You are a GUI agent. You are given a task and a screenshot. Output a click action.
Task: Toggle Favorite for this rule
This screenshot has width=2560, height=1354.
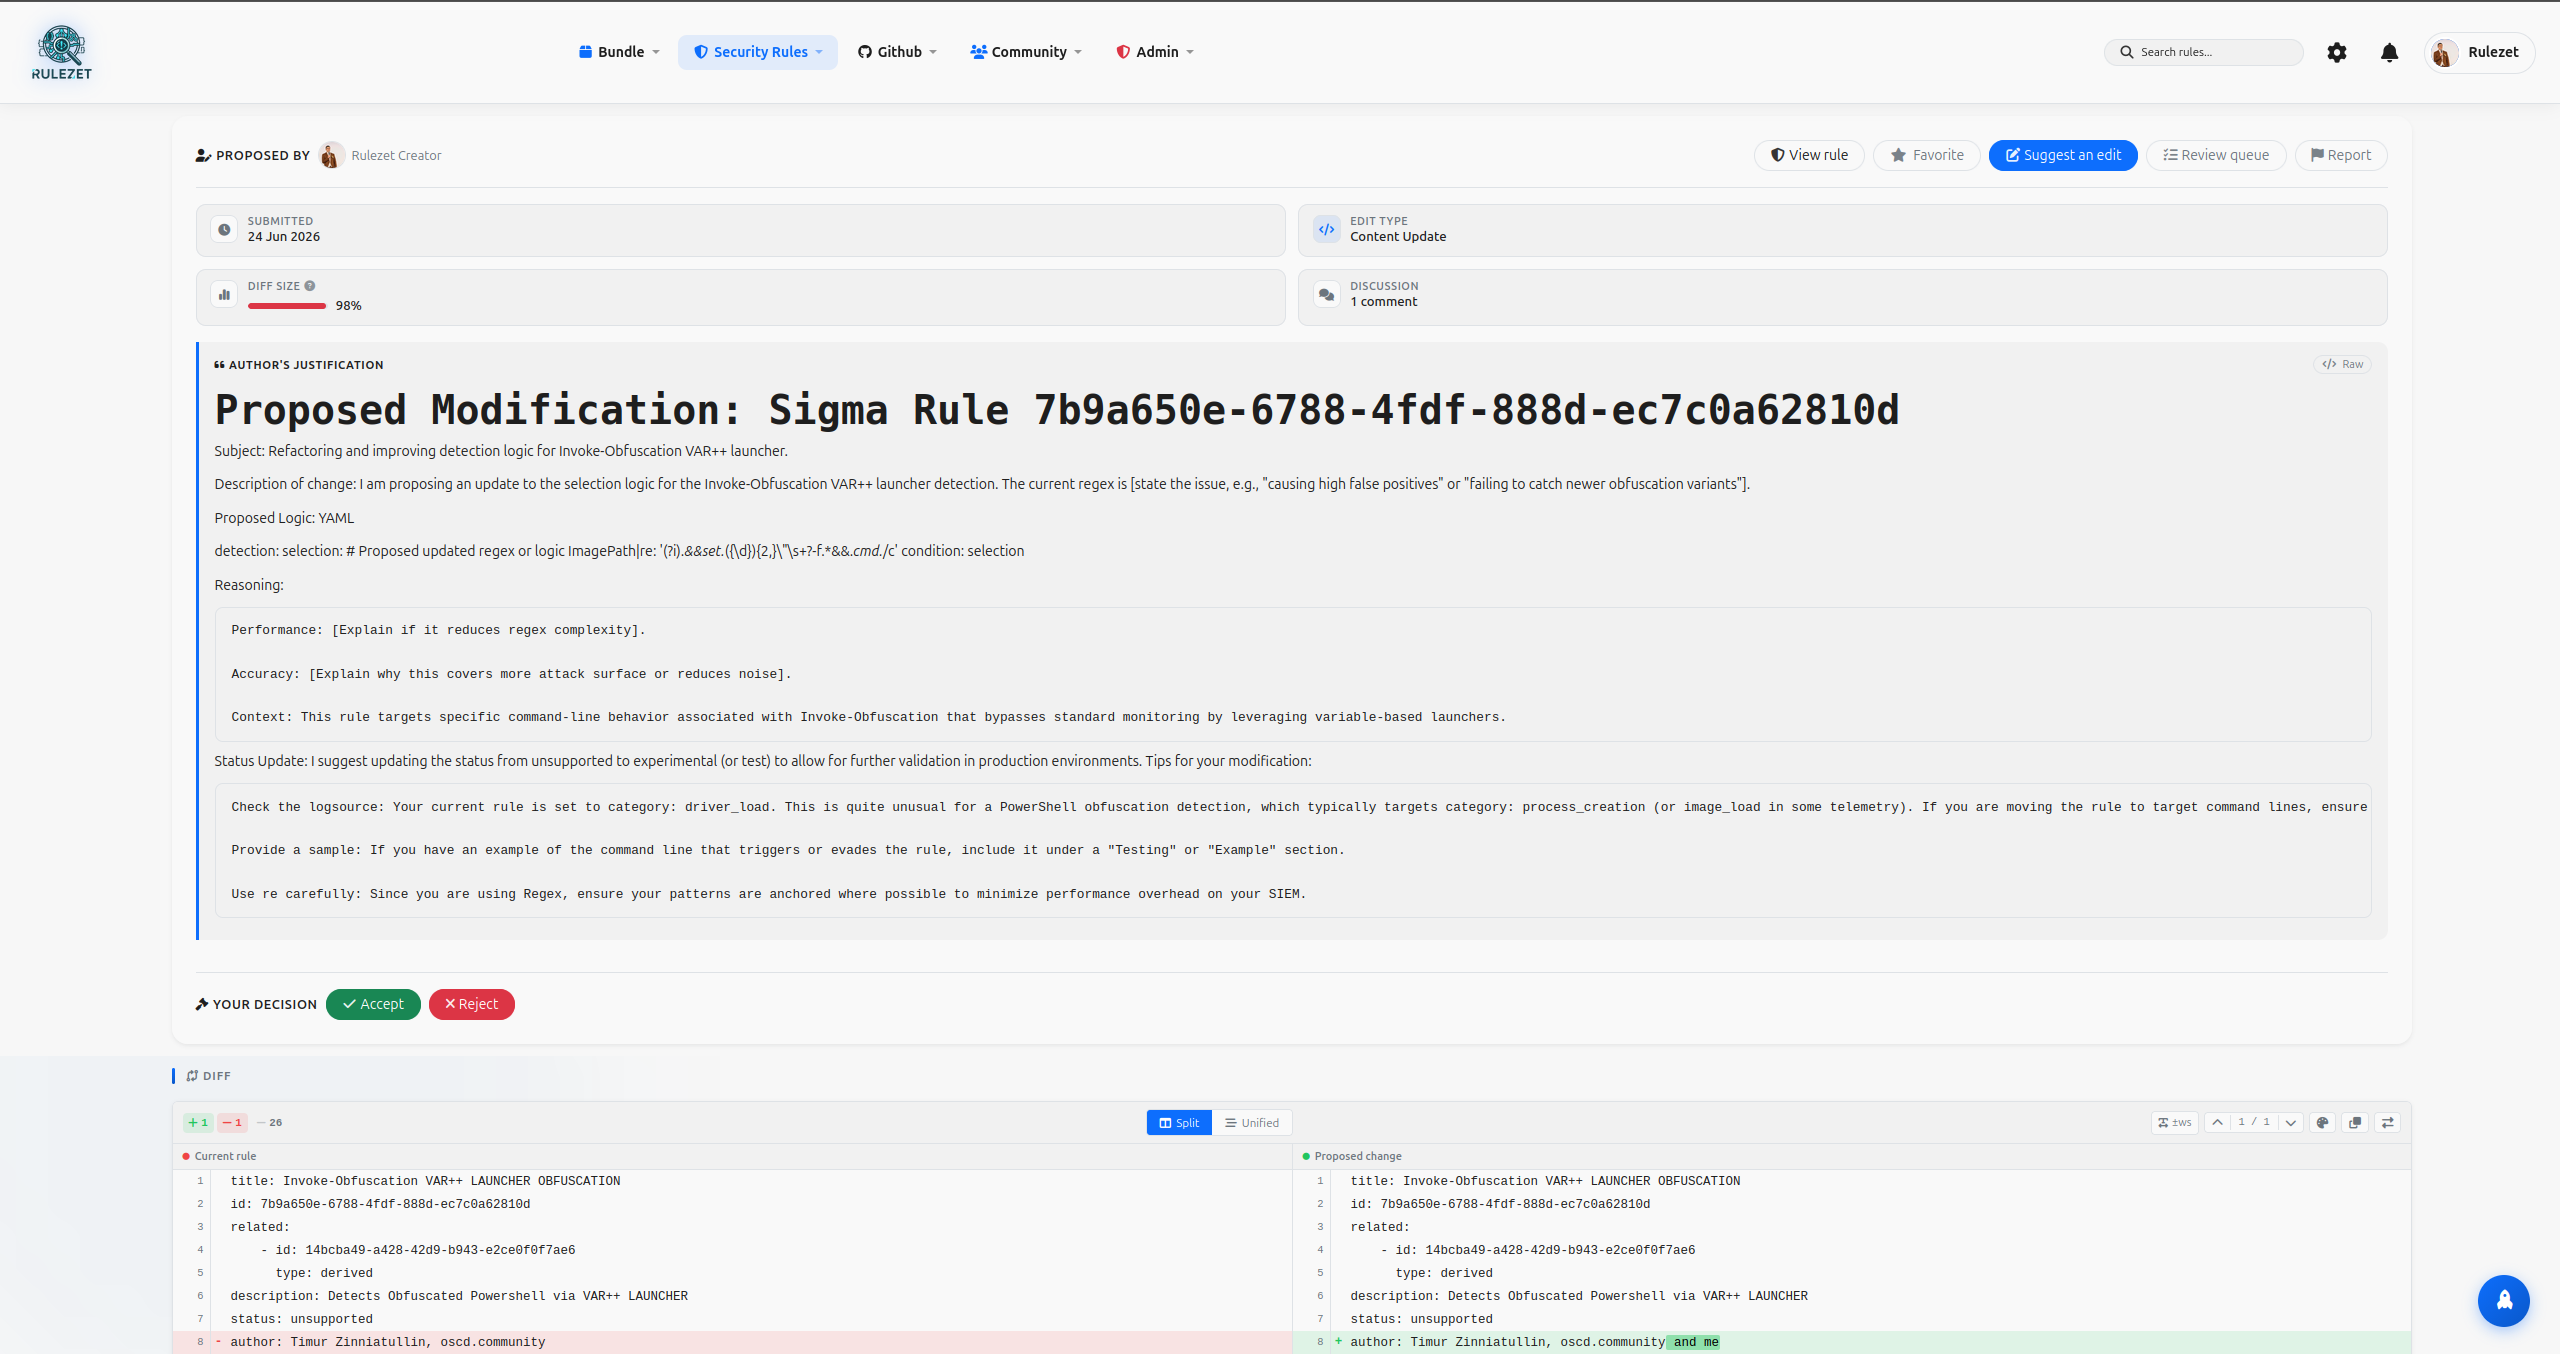(1926, 155)
